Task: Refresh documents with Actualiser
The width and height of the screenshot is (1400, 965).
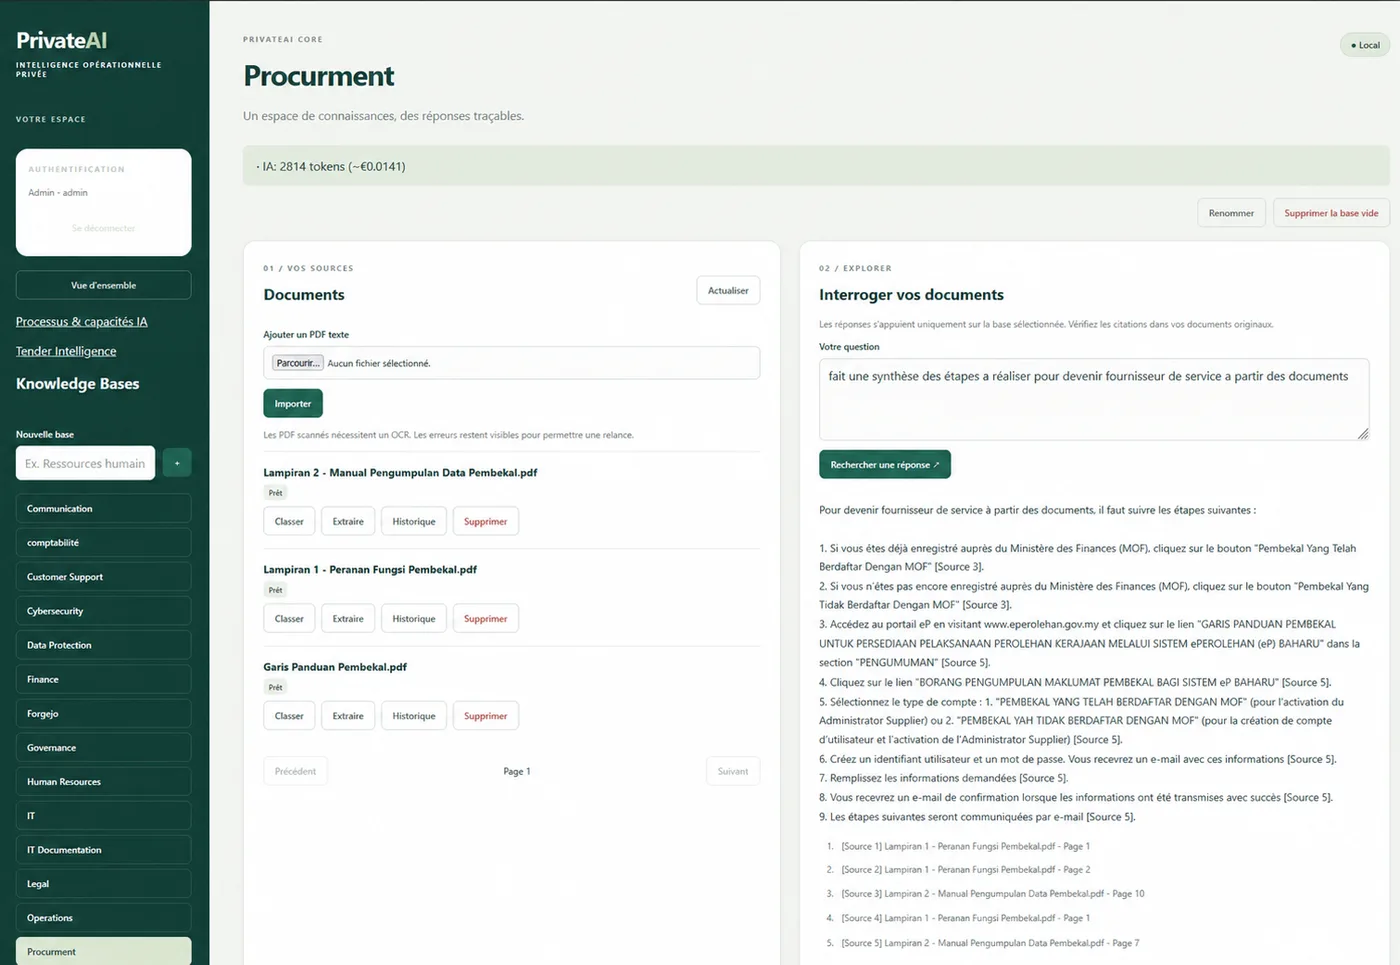Action: (728, 290)
